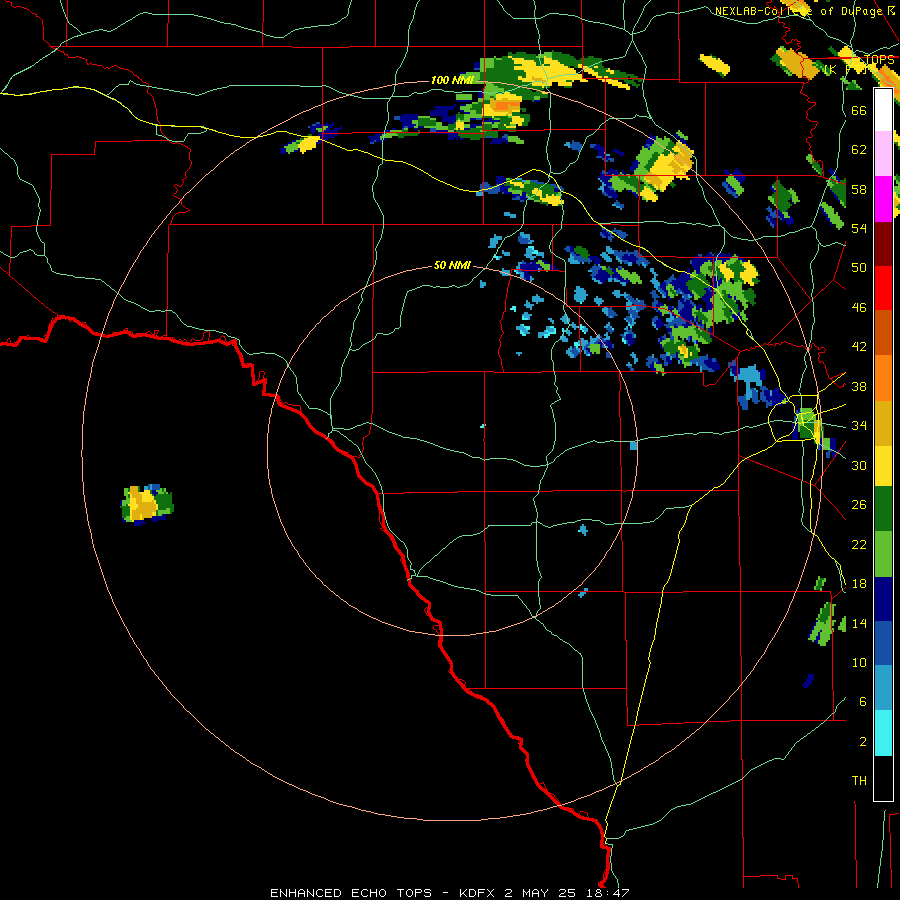Screen dimensions: 900x900
Task: Click the white swatch atop the legend
Action: [x=883, y=110]
